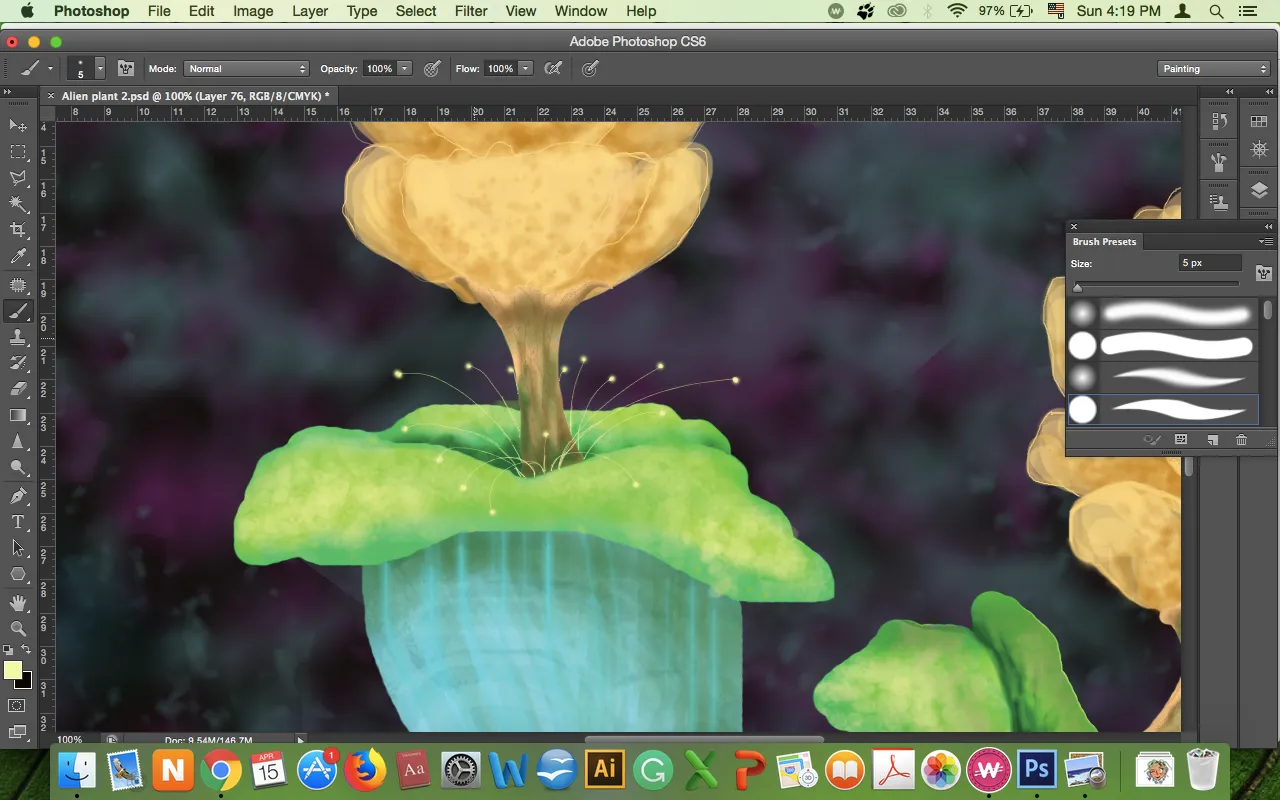Open the Window menu
This screenshot has width=1280, height=800.
(581, 11)
